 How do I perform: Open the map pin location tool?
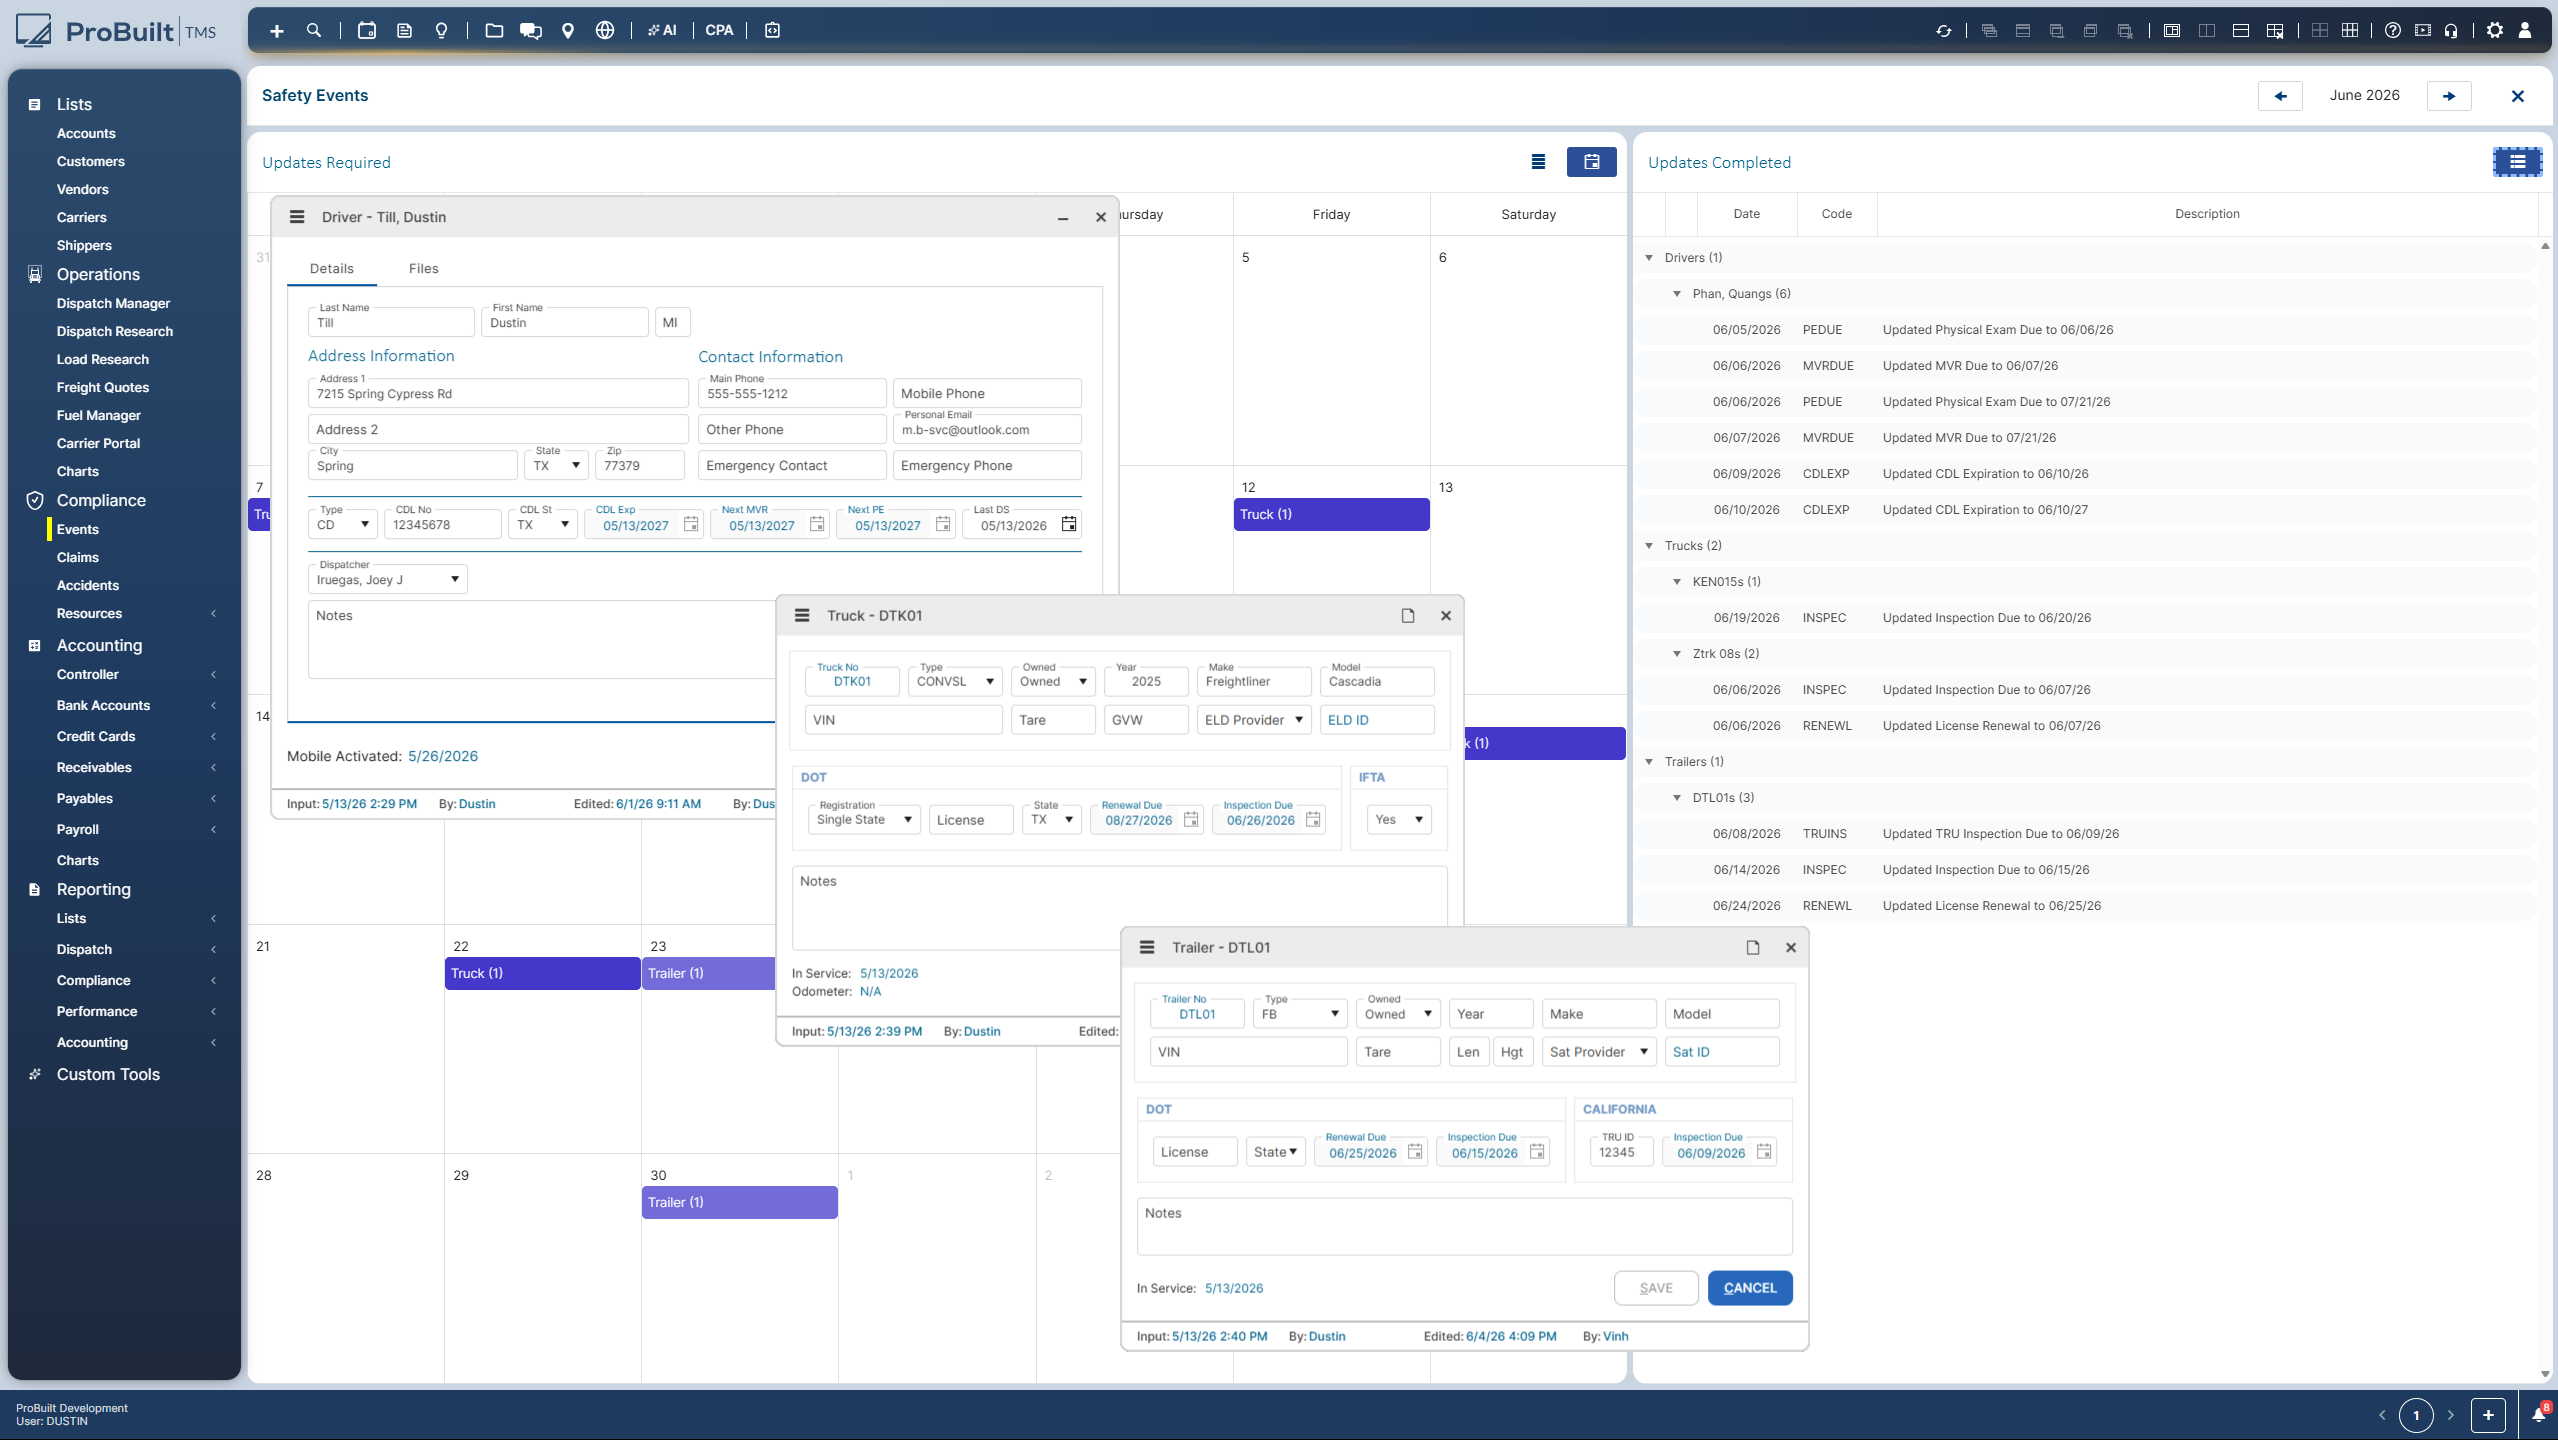click(568, 31)
